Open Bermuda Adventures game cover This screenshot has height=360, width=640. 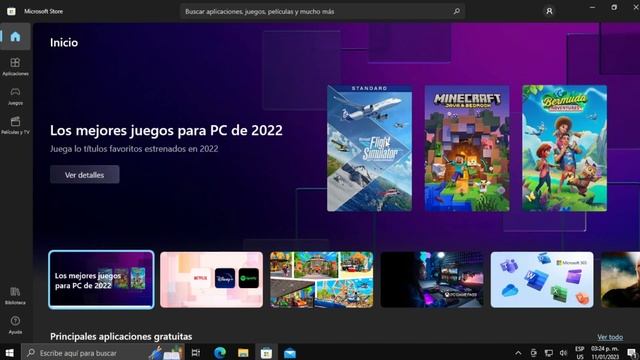(x=564, y=148)
